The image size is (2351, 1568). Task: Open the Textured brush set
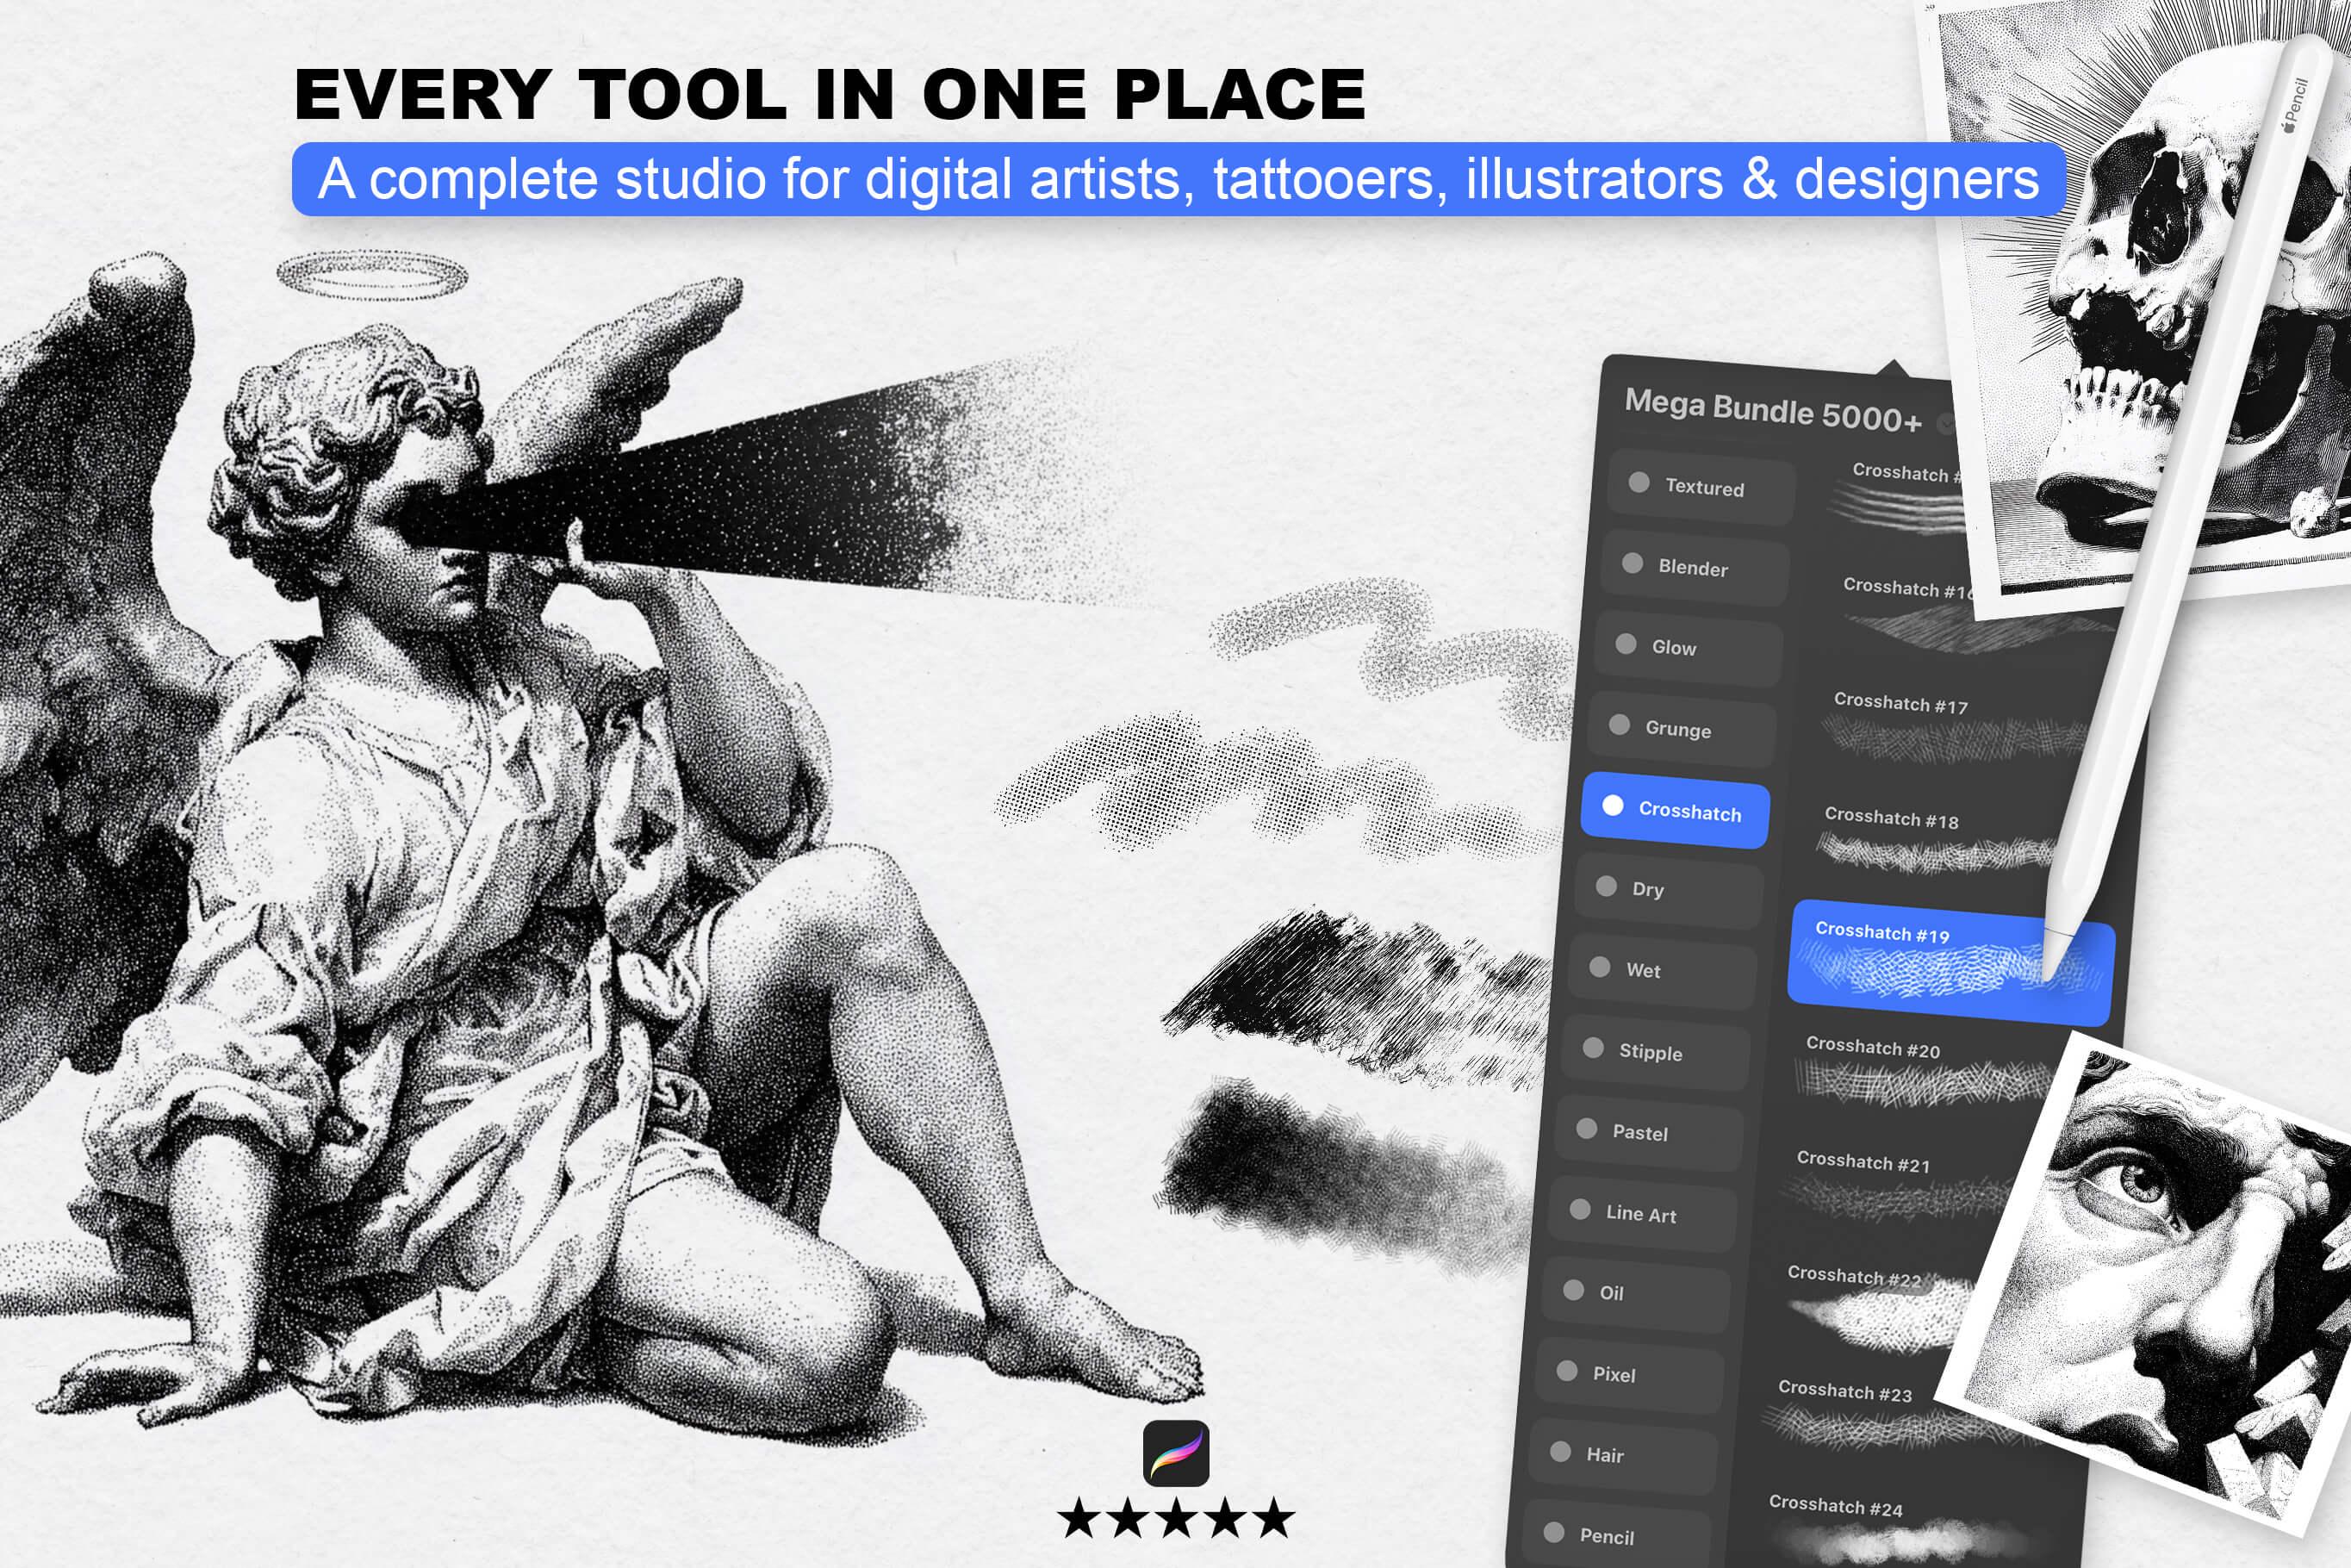(x=1702, y=486)
